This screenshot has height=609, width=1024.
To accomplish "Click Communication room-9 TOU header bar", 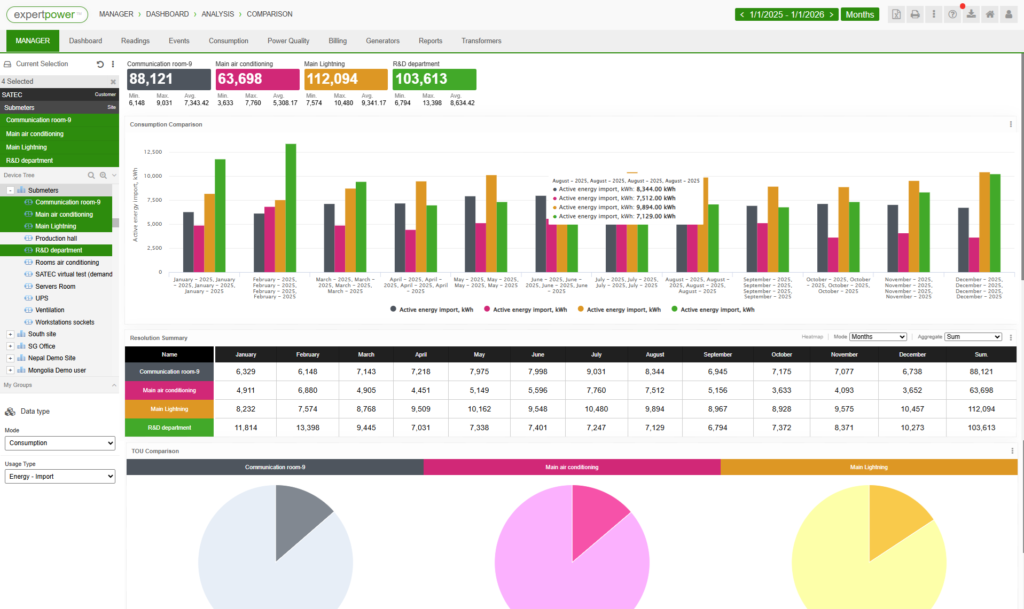I will point(275,467).
